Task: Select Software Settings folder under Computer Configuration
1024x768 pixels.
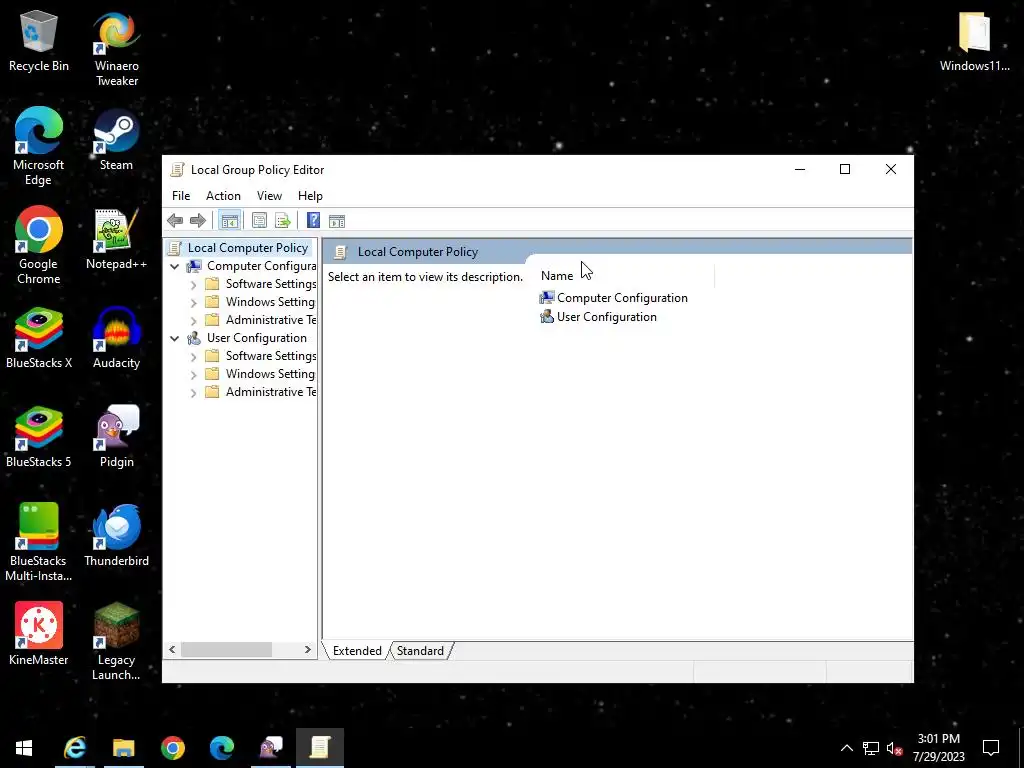Action: click(x=270, y=283)
